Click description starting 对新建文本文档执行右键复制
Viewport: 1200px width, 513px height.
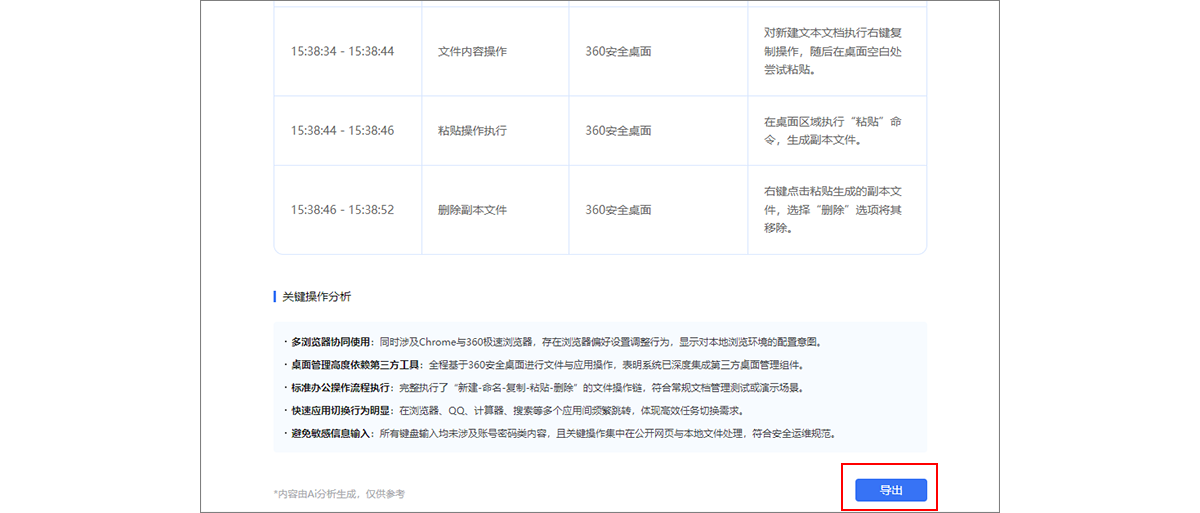(833, 51)
